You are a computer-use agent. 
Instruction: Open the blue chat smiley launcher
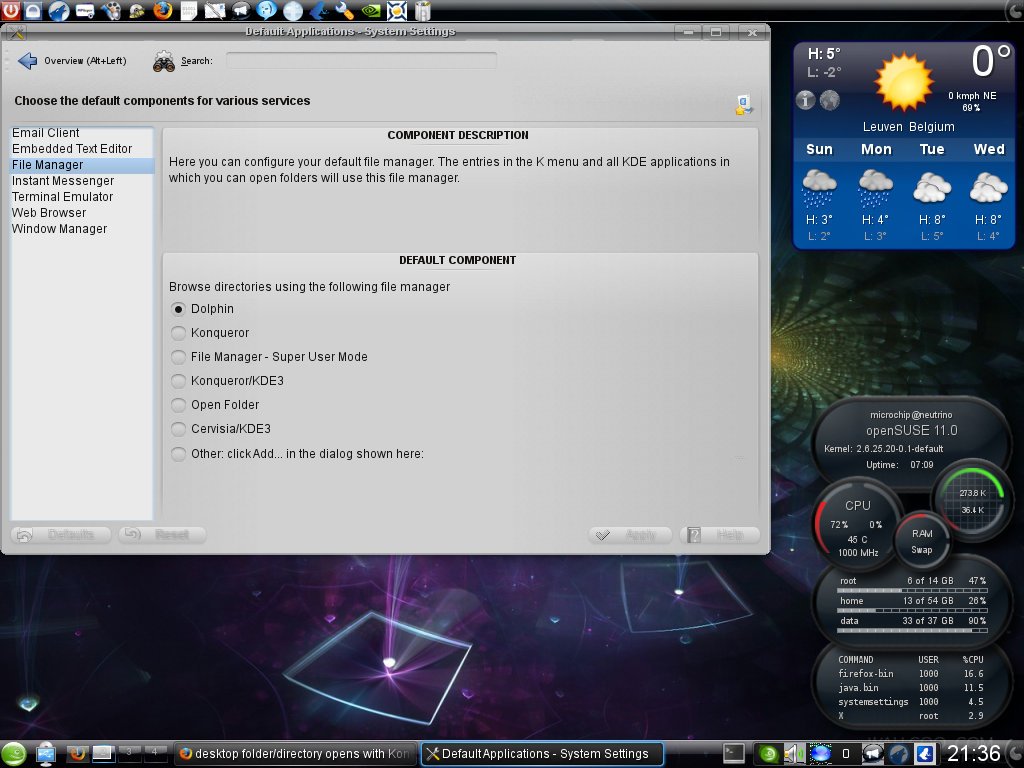click(266, 10)
